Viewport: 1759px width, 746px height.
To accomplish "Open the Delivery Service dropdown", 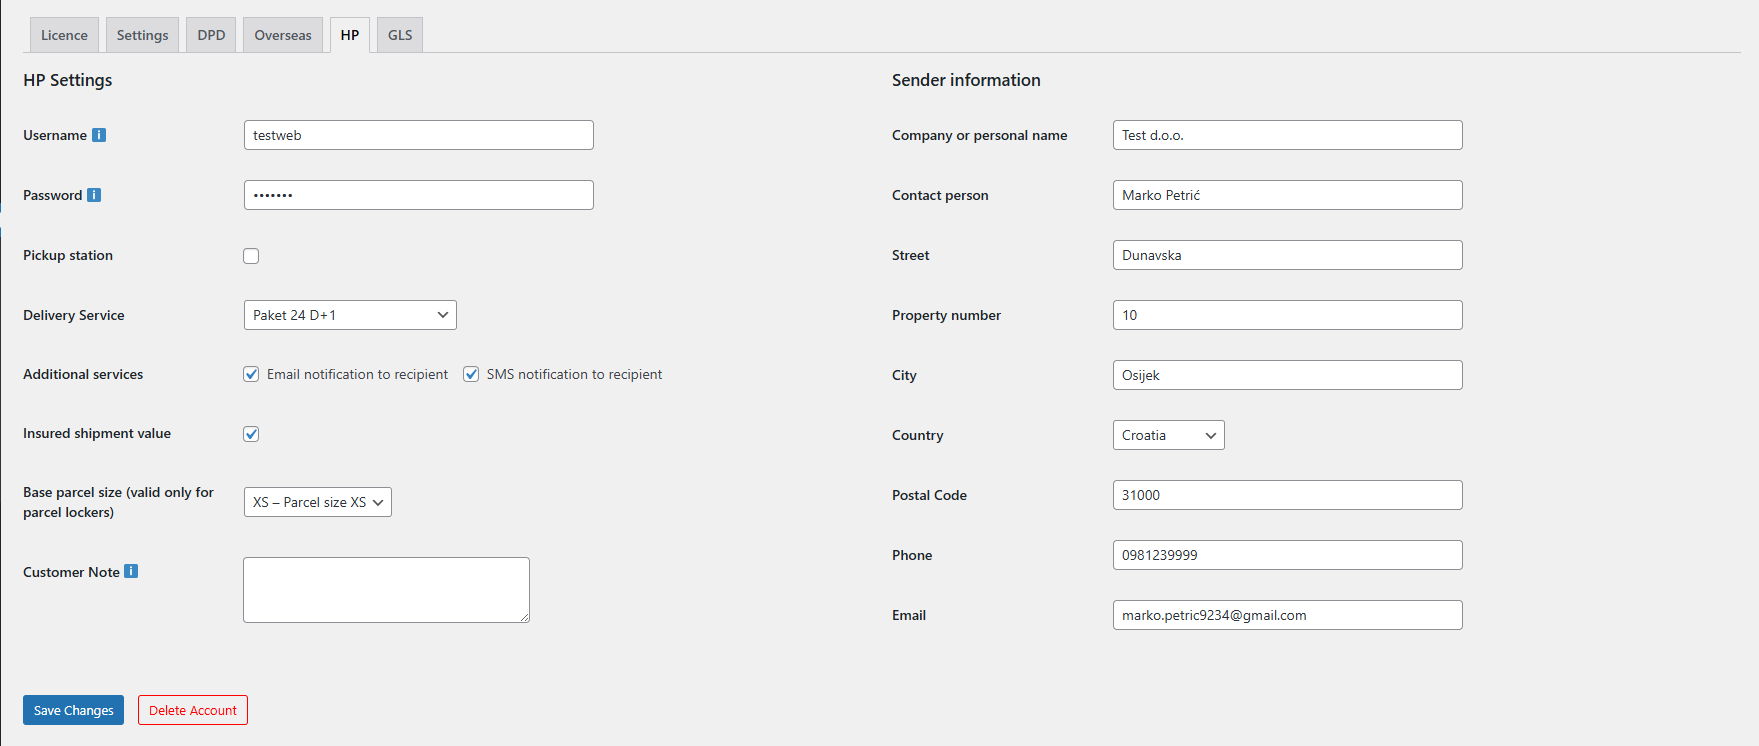I will coord(350,315).
